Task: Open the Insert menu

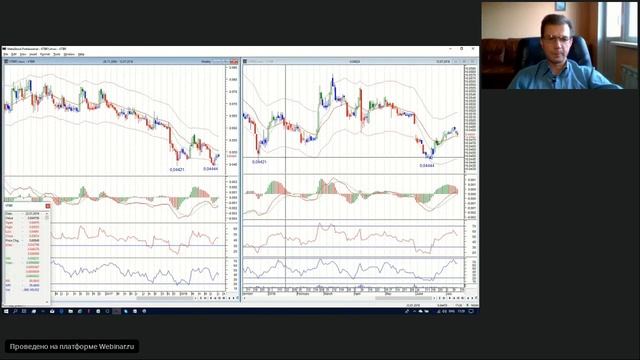Action: tap(33, 54)
